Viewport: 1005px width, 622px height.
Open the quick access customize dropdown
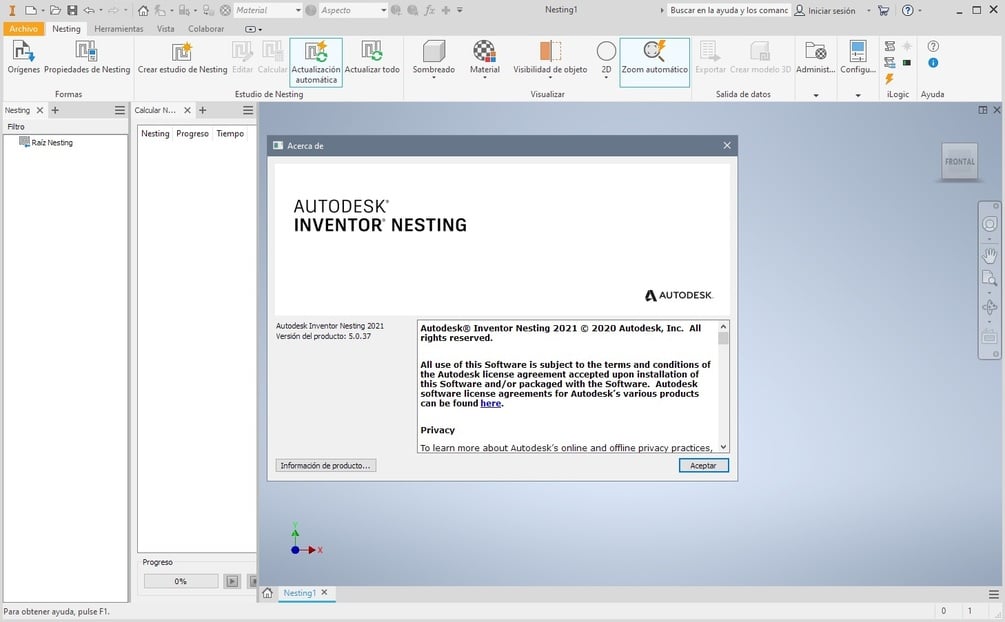pyautogui.click(x=460, y=10)
